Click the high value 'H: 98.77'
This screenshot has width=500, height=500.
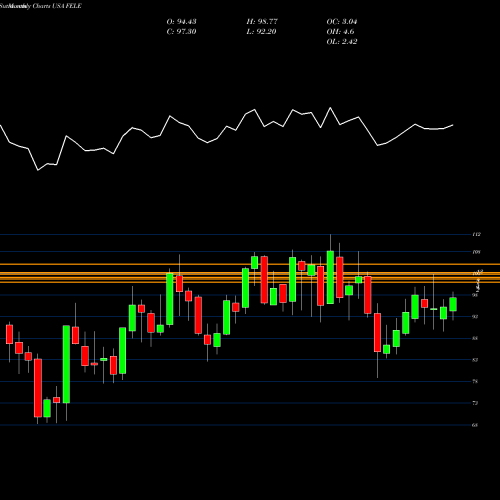click(262, 22)
